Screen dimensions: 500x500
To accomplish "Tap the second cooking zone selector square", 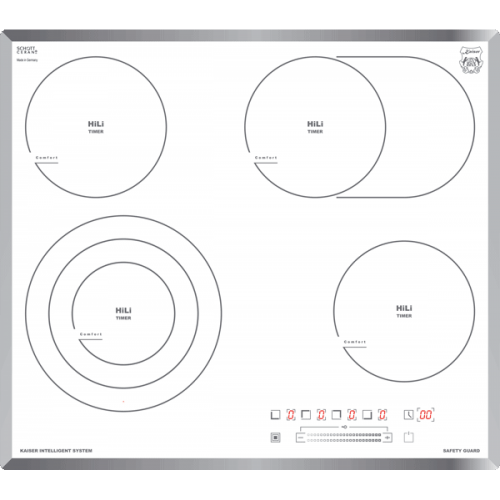I will (x=306, y=415).
